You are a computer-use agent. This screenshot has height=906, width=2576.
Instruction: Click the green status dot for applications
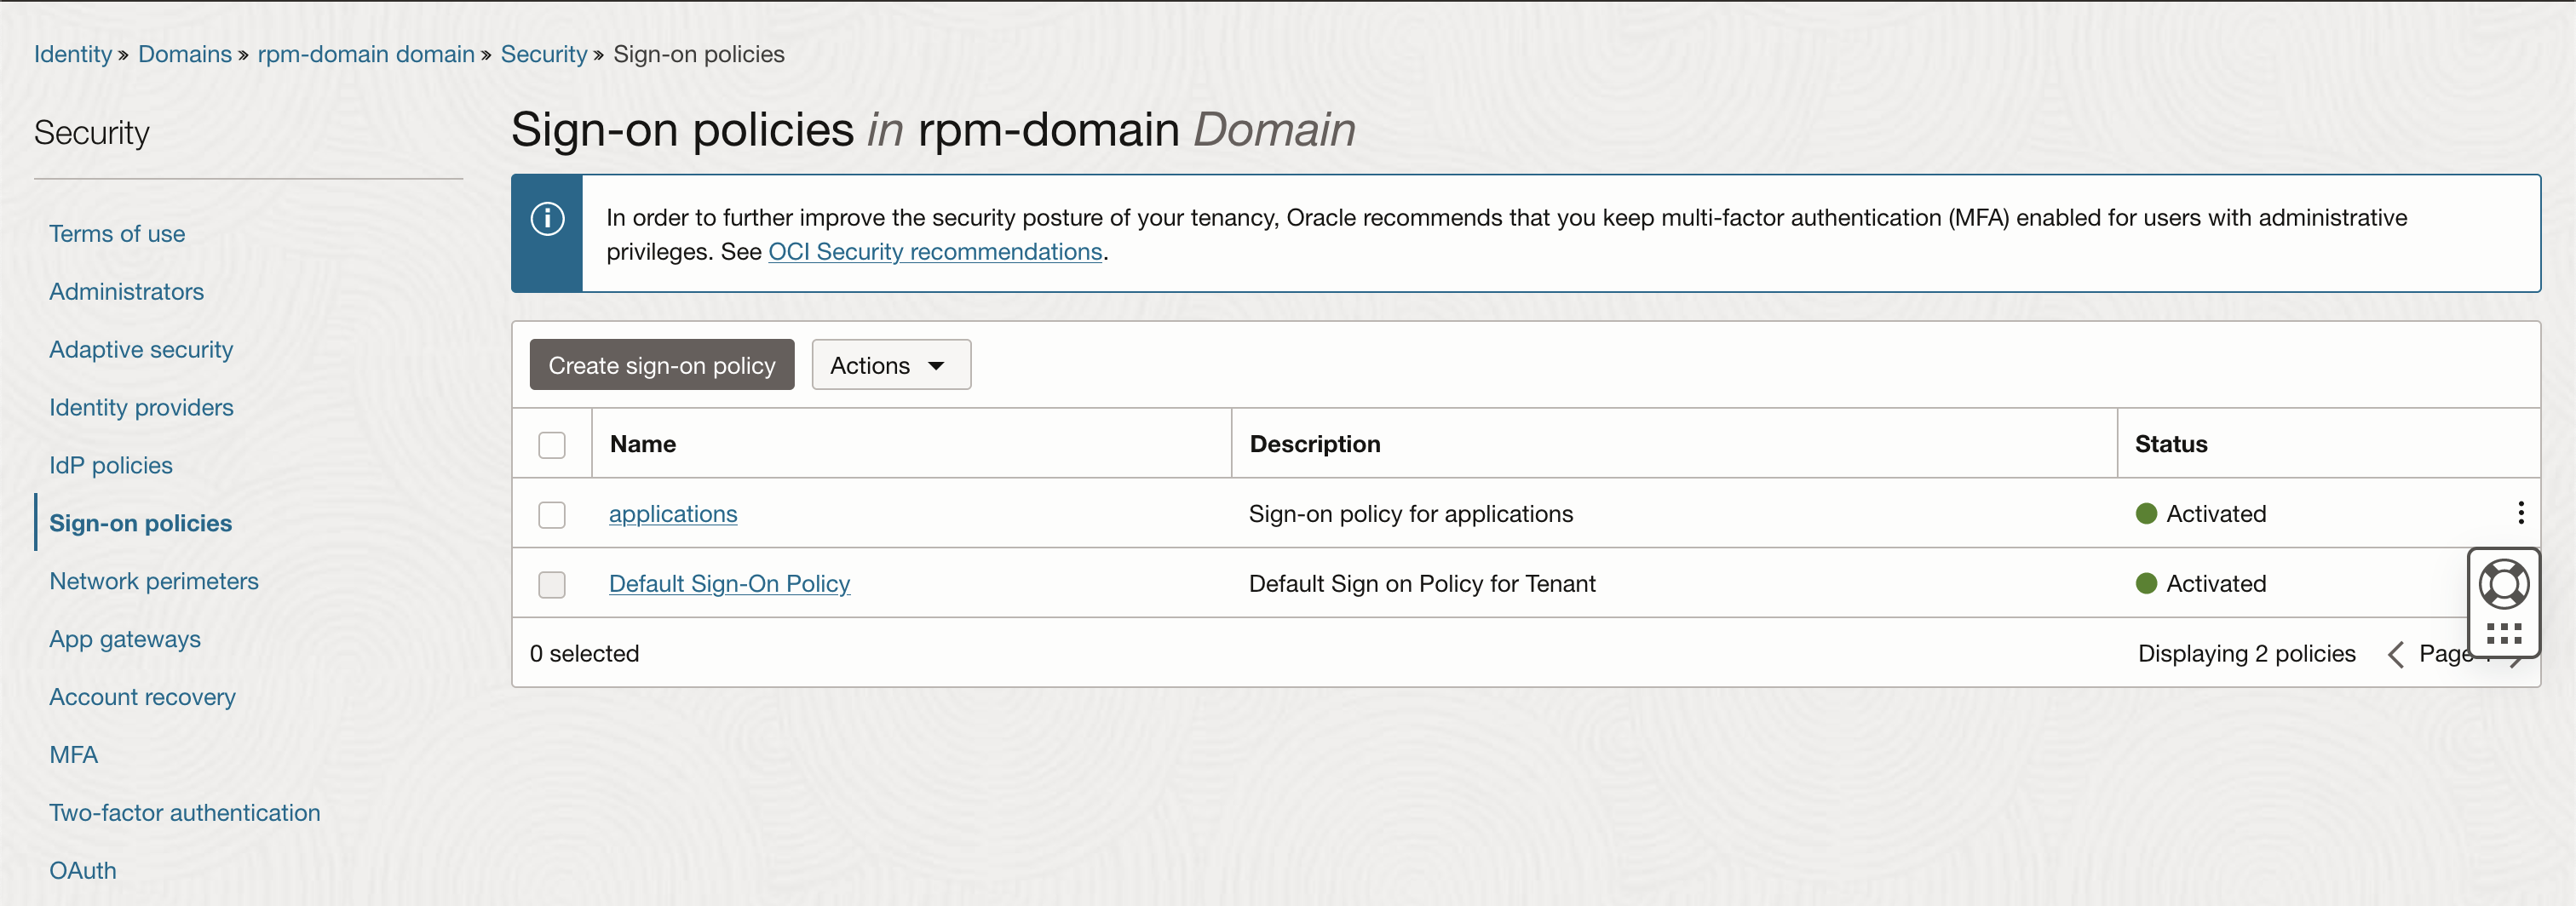click(2146, 514)
